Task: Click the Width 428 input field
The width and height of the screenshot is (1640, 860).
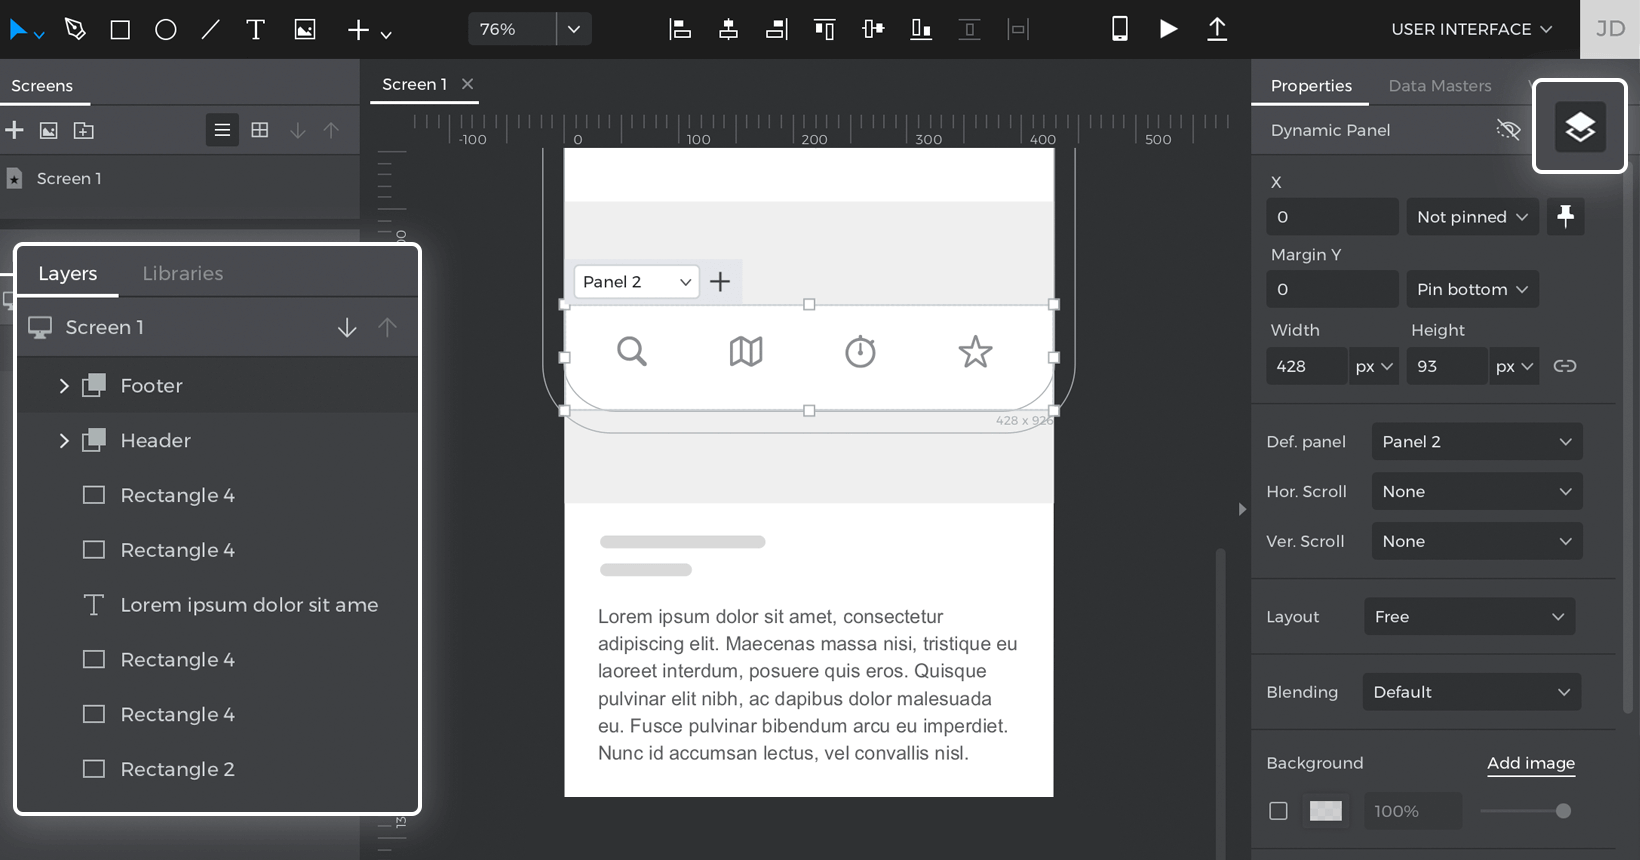Action: coord(1306,366)
